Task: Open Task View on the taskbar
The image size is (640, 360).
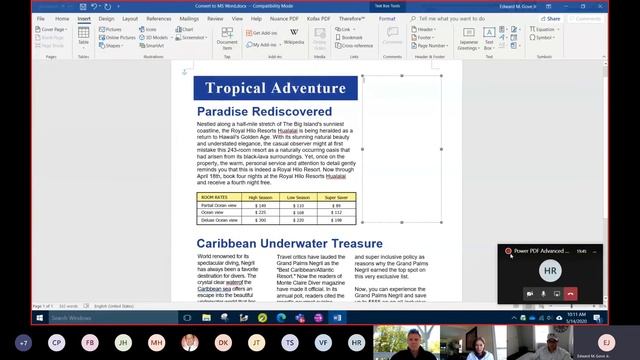Action: (x=187, y=318)
